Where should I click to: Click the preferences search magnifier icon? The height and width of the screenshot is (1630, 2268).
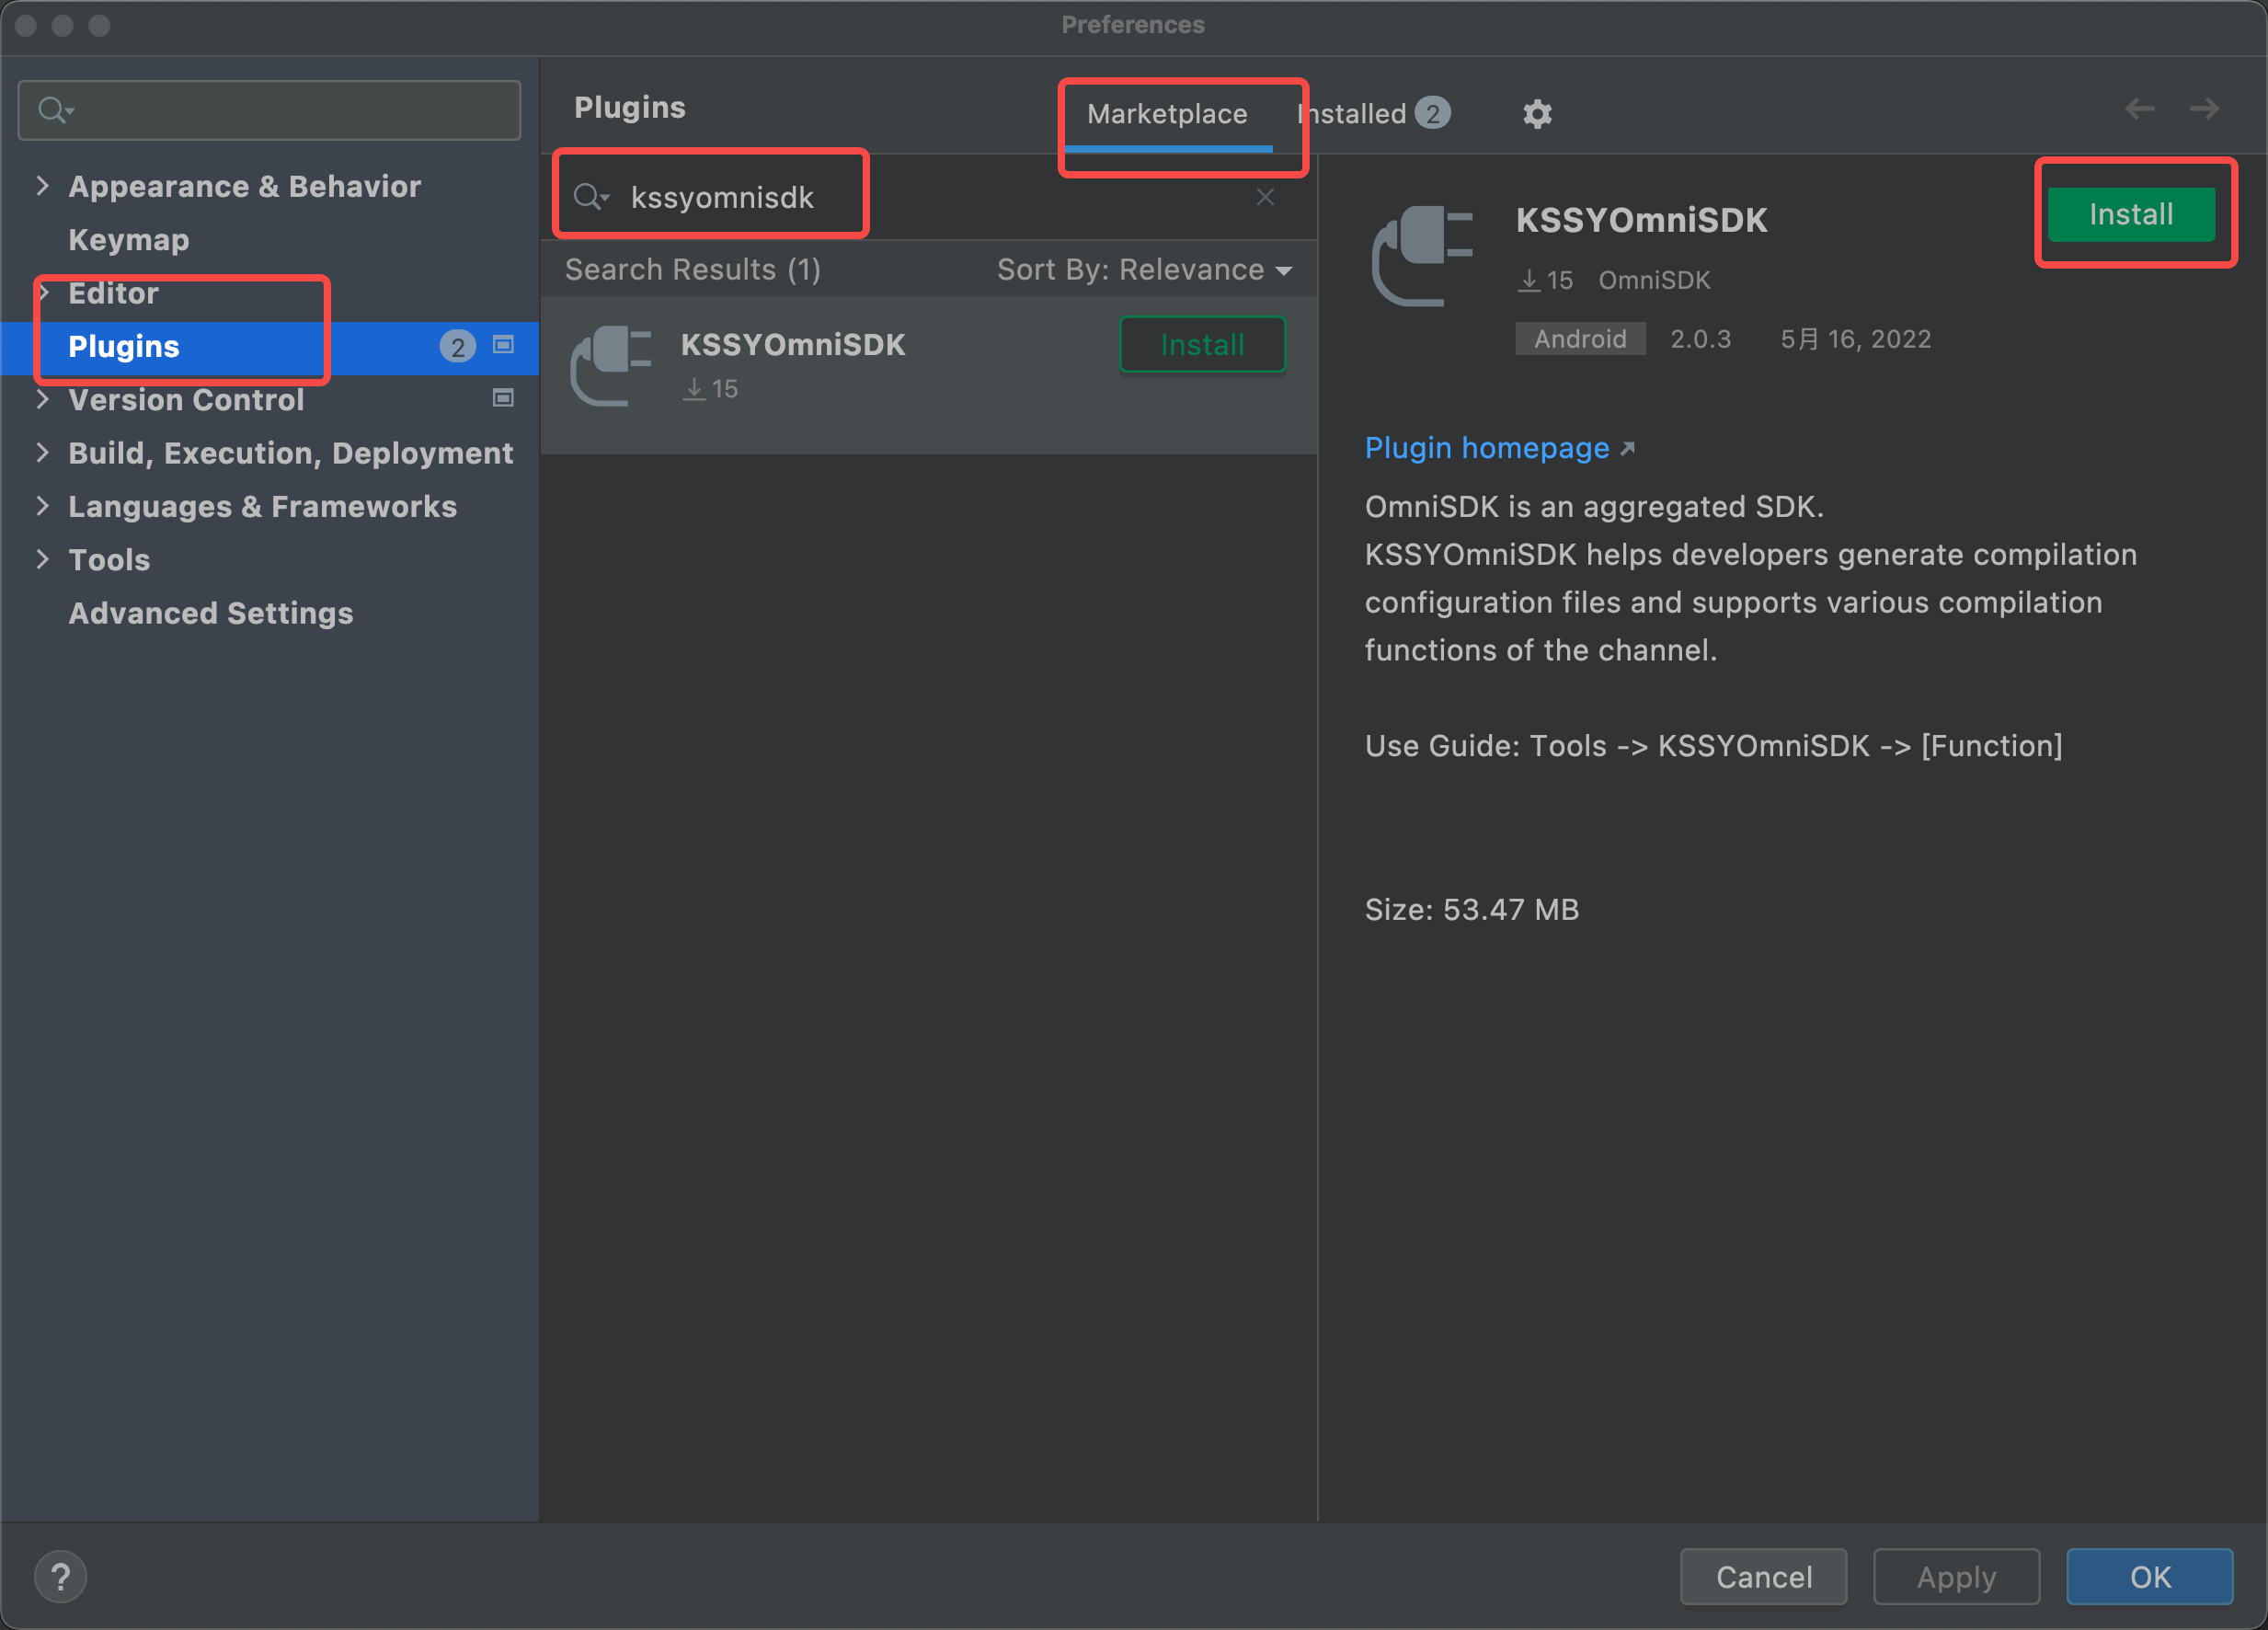click(54, 109)
